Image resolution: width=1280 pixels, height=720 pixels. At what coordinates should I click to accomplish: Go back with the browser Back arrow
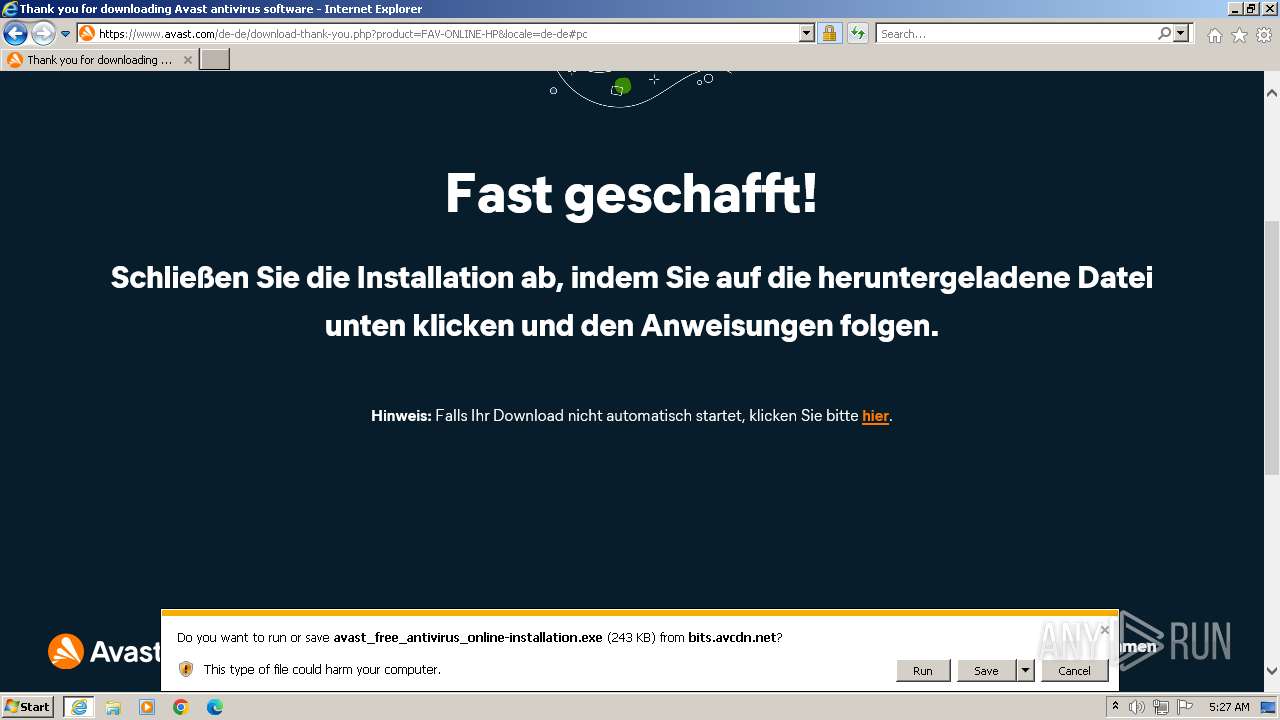tap(15, 34)
